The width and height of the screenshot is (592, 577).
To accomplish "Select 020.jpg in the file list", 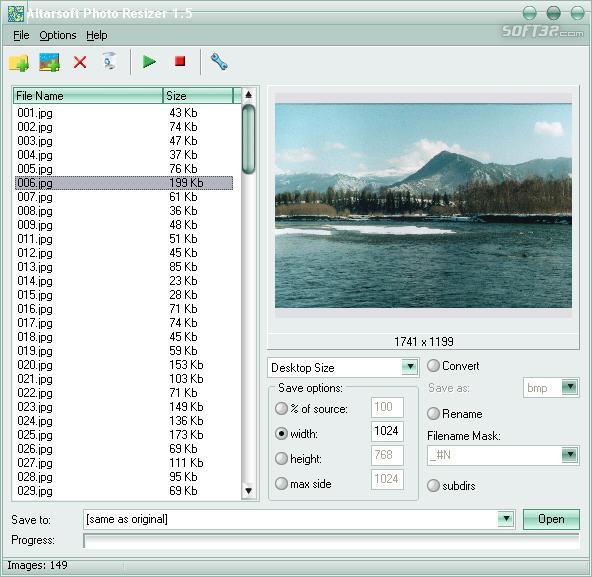I will click(x=35, y=365).
